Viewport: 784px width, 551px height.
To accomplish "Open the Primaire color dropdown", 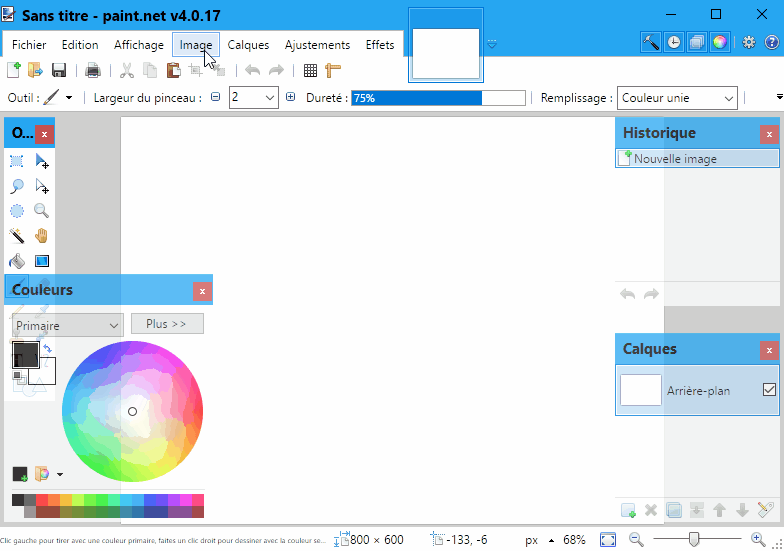I will tap(67, 326).
